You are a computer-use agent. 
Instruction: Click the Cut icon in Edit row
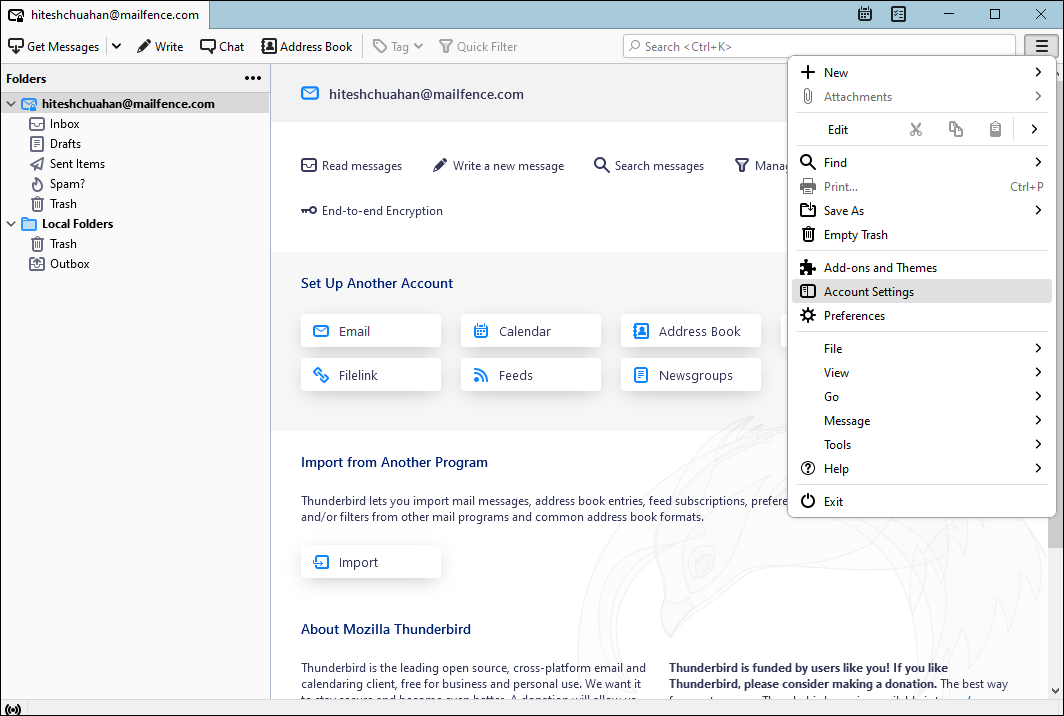(916, 129)
